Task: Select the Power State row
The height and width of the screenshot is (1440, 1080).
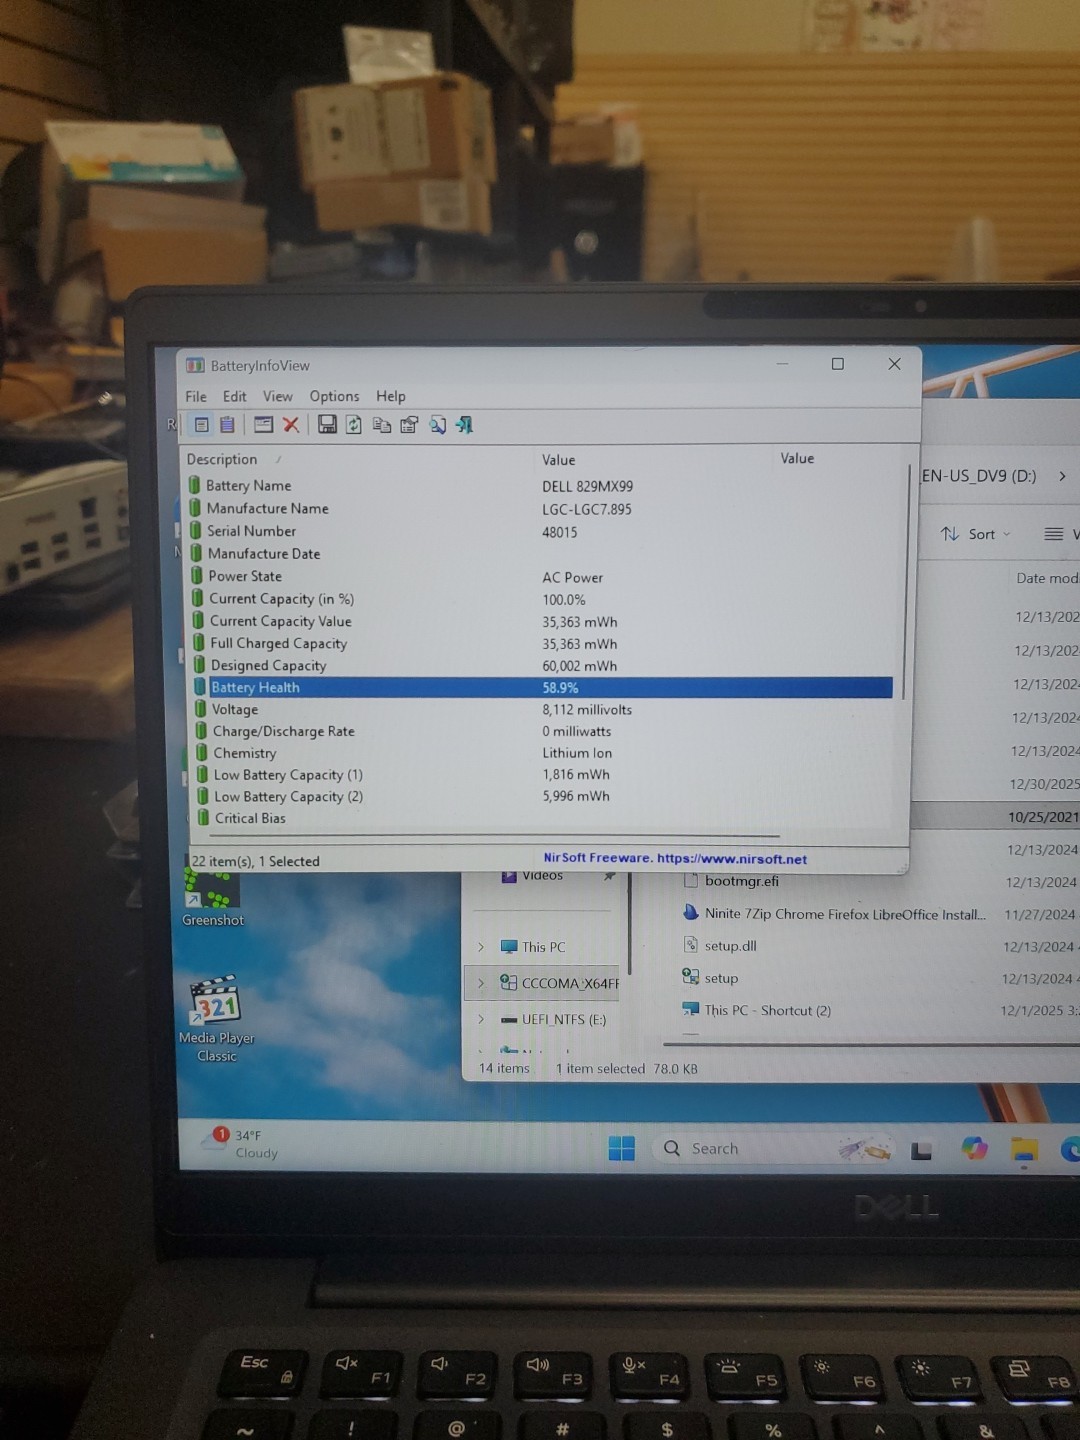Action: (540, 576)
